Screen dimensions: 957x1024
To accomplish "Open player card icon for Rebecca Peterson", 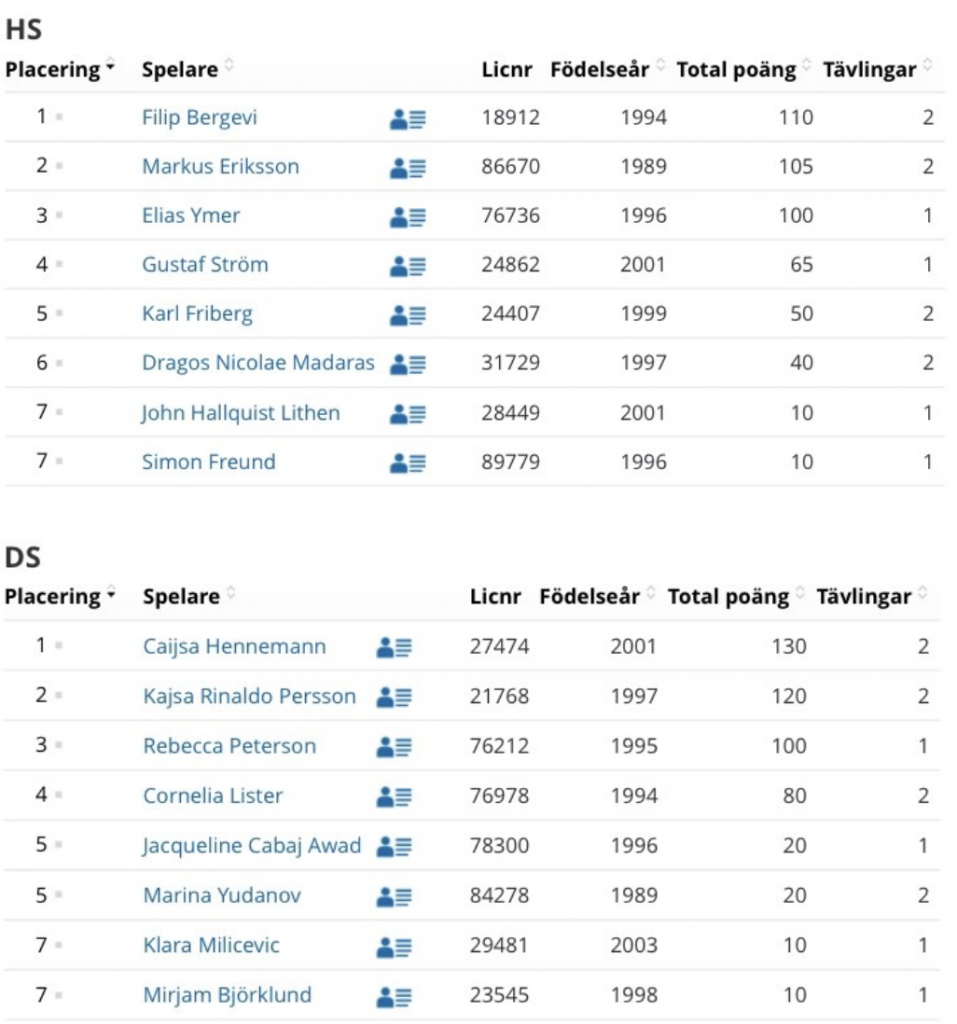I will 394,747.
